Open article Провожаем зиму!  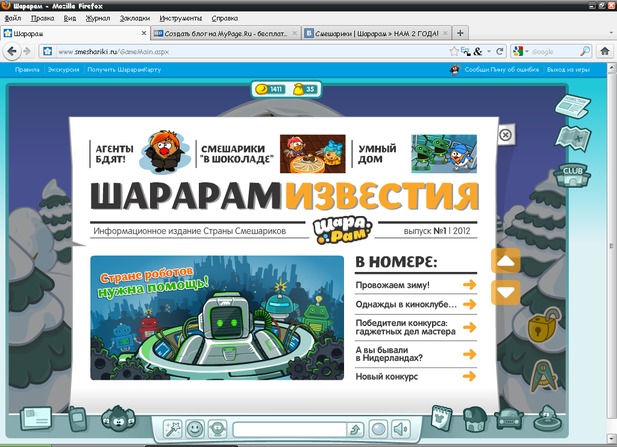[x=416, y=285]
